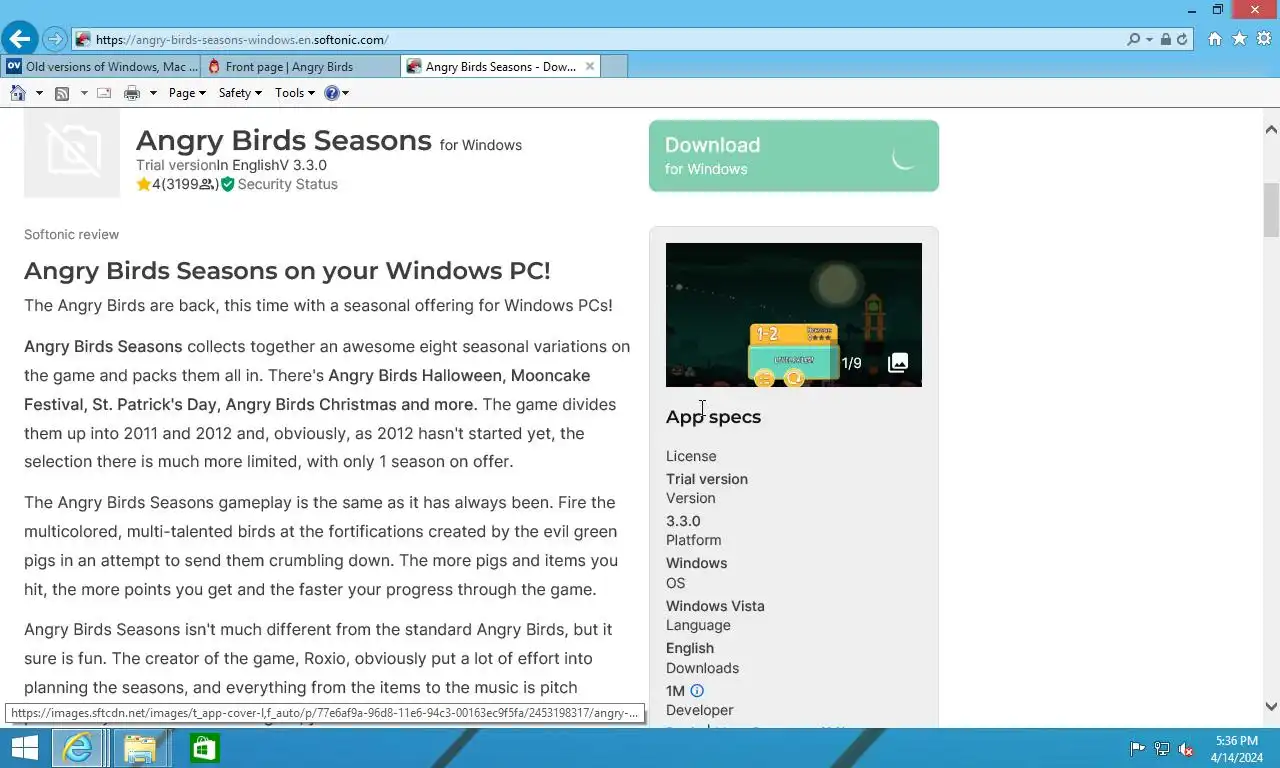
Task: Open File Explorer from the taskbar
Action: pyautogui.click(x=141, y=748)
